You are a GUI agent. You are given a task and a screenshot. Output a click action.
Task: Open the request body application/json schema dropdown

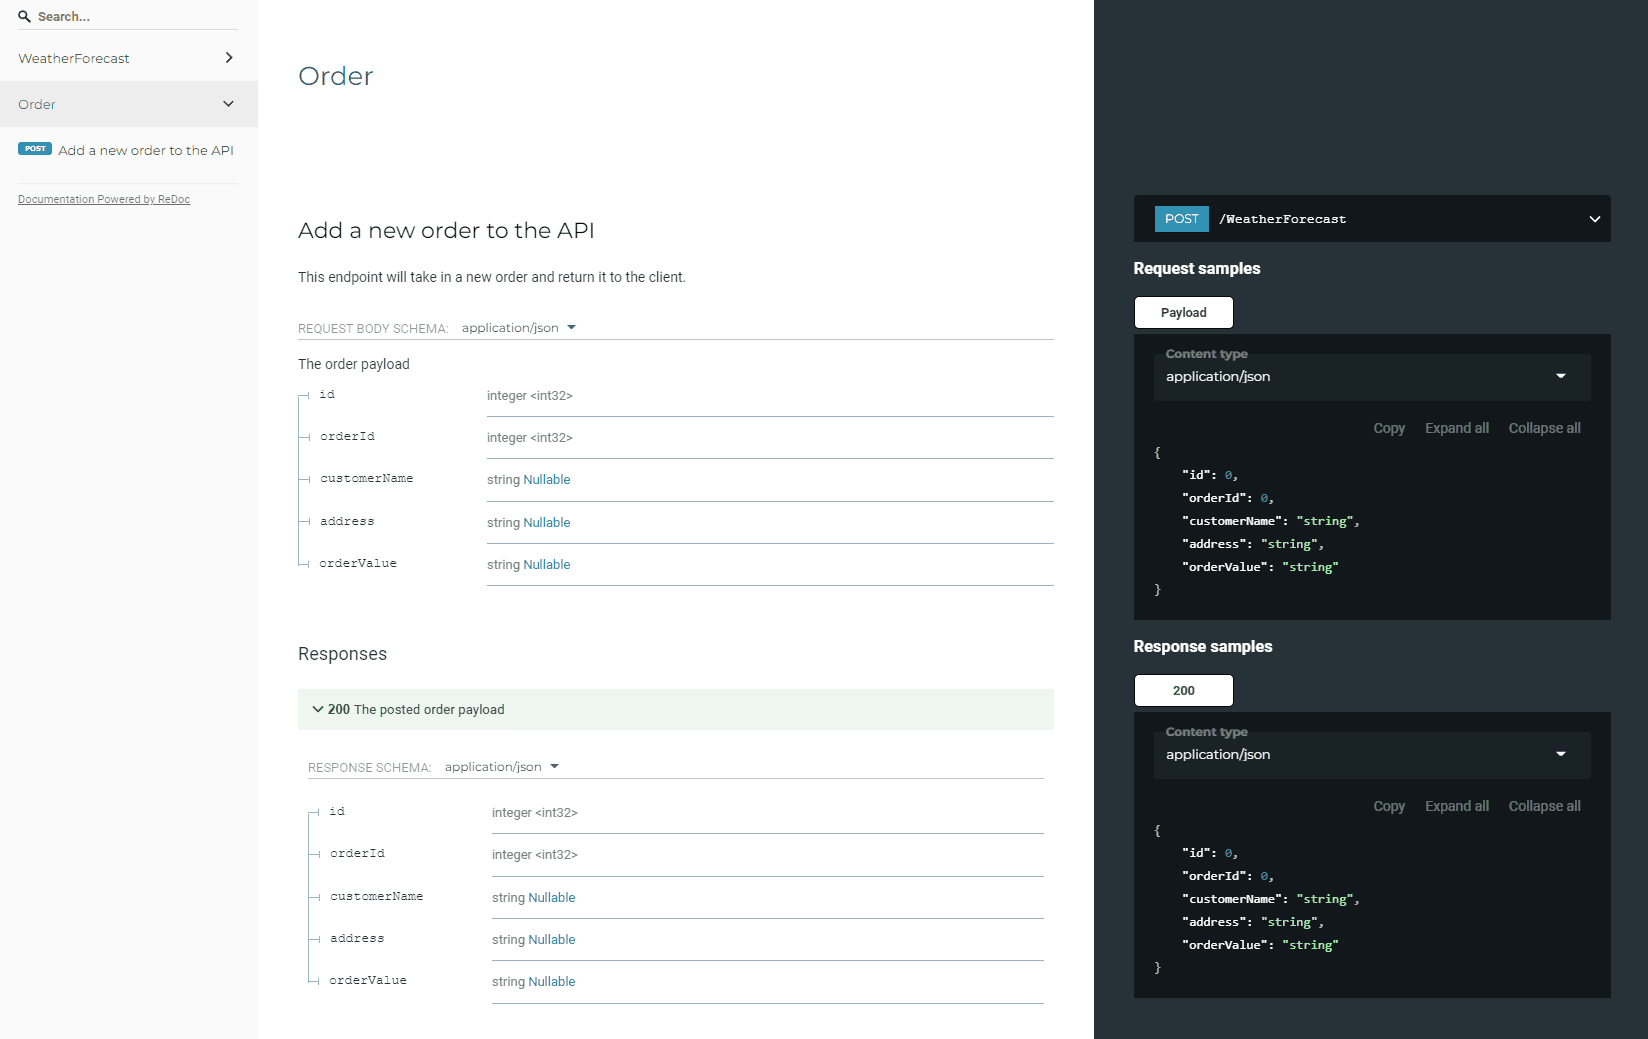pos(519,327)
